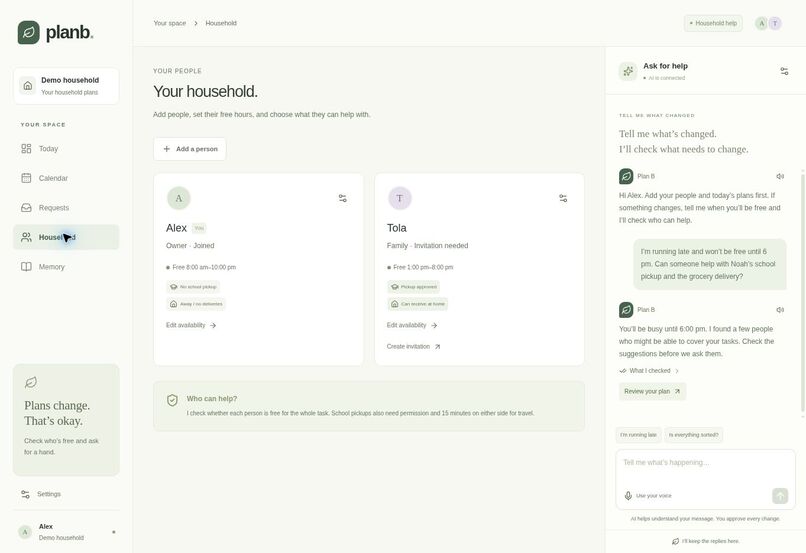Screen dimensions: 806x553
Task: Click the You badge beside Alex
Action: click(x=199, y=228)
